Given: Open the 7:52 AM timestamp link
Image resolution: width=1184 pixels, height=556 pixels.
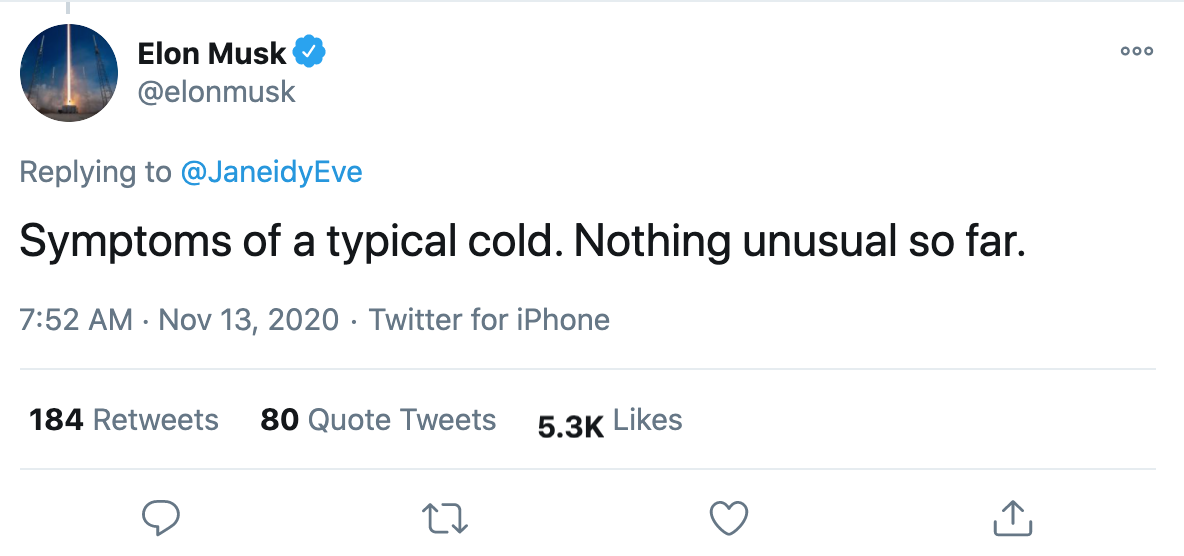Looking at the screenshot, I should [76, 320].
